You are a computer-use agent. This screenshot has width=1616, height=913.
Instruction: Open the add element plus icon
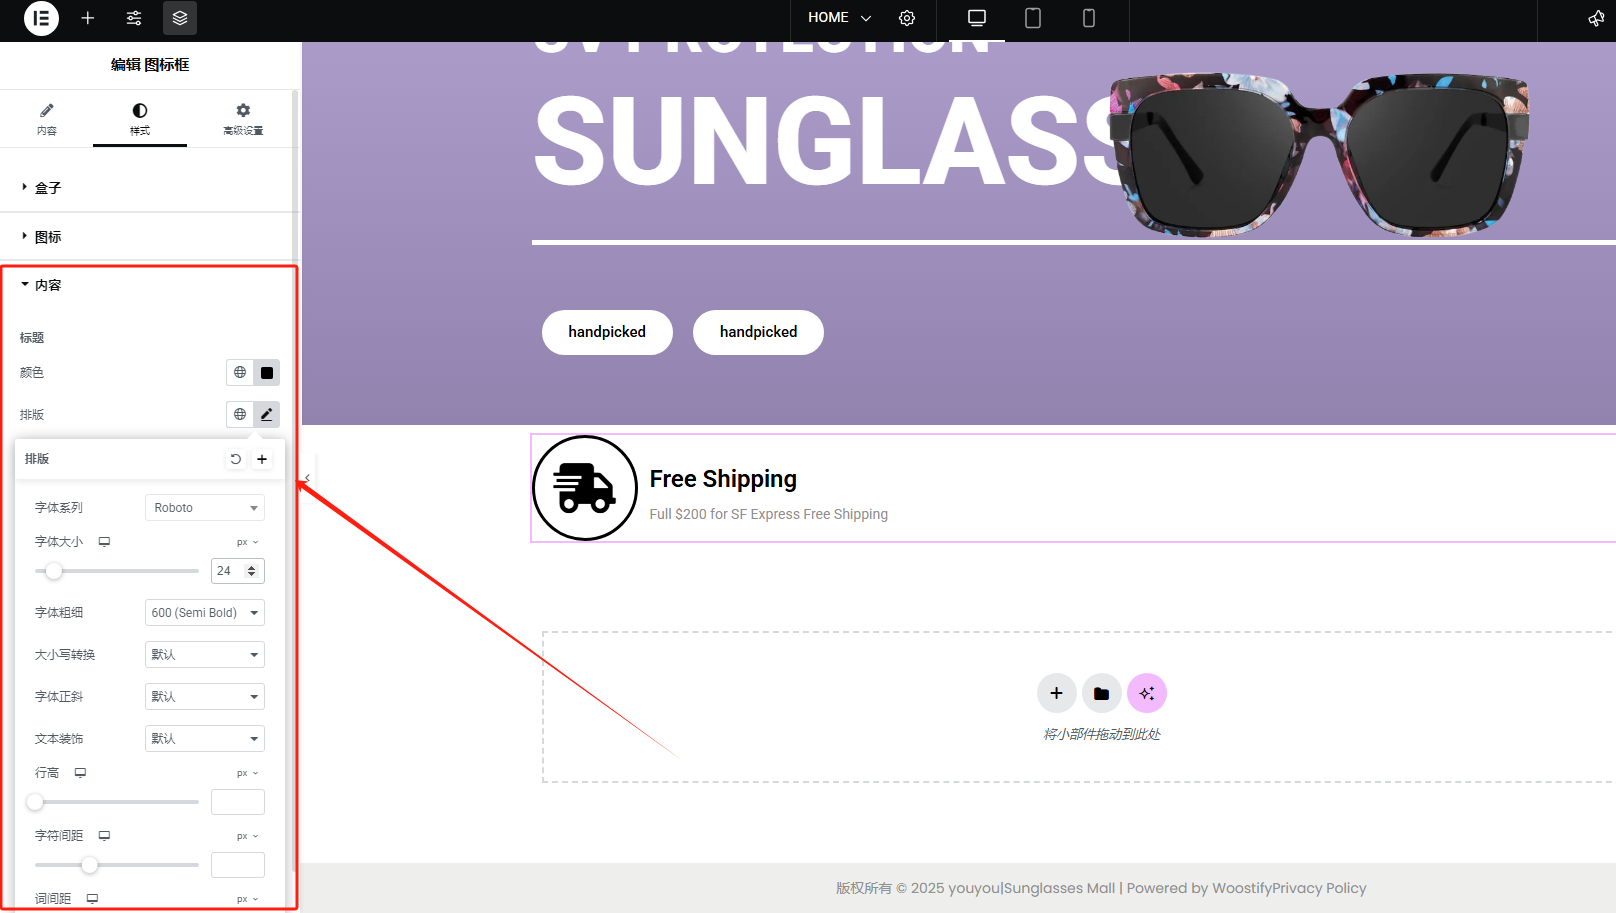[88, 18]
